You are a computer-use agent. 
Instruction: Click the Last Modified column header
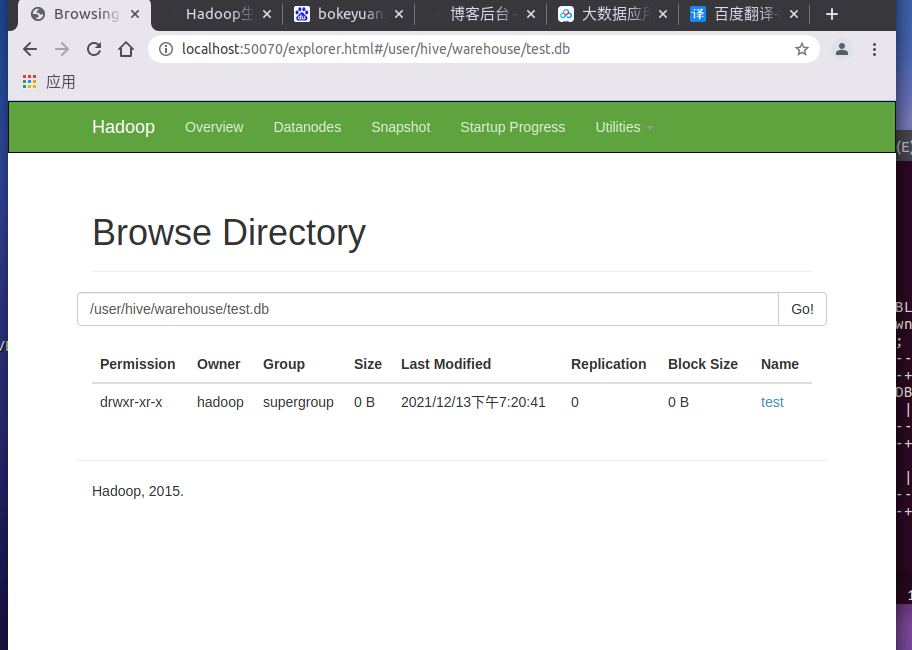[446, 364]
